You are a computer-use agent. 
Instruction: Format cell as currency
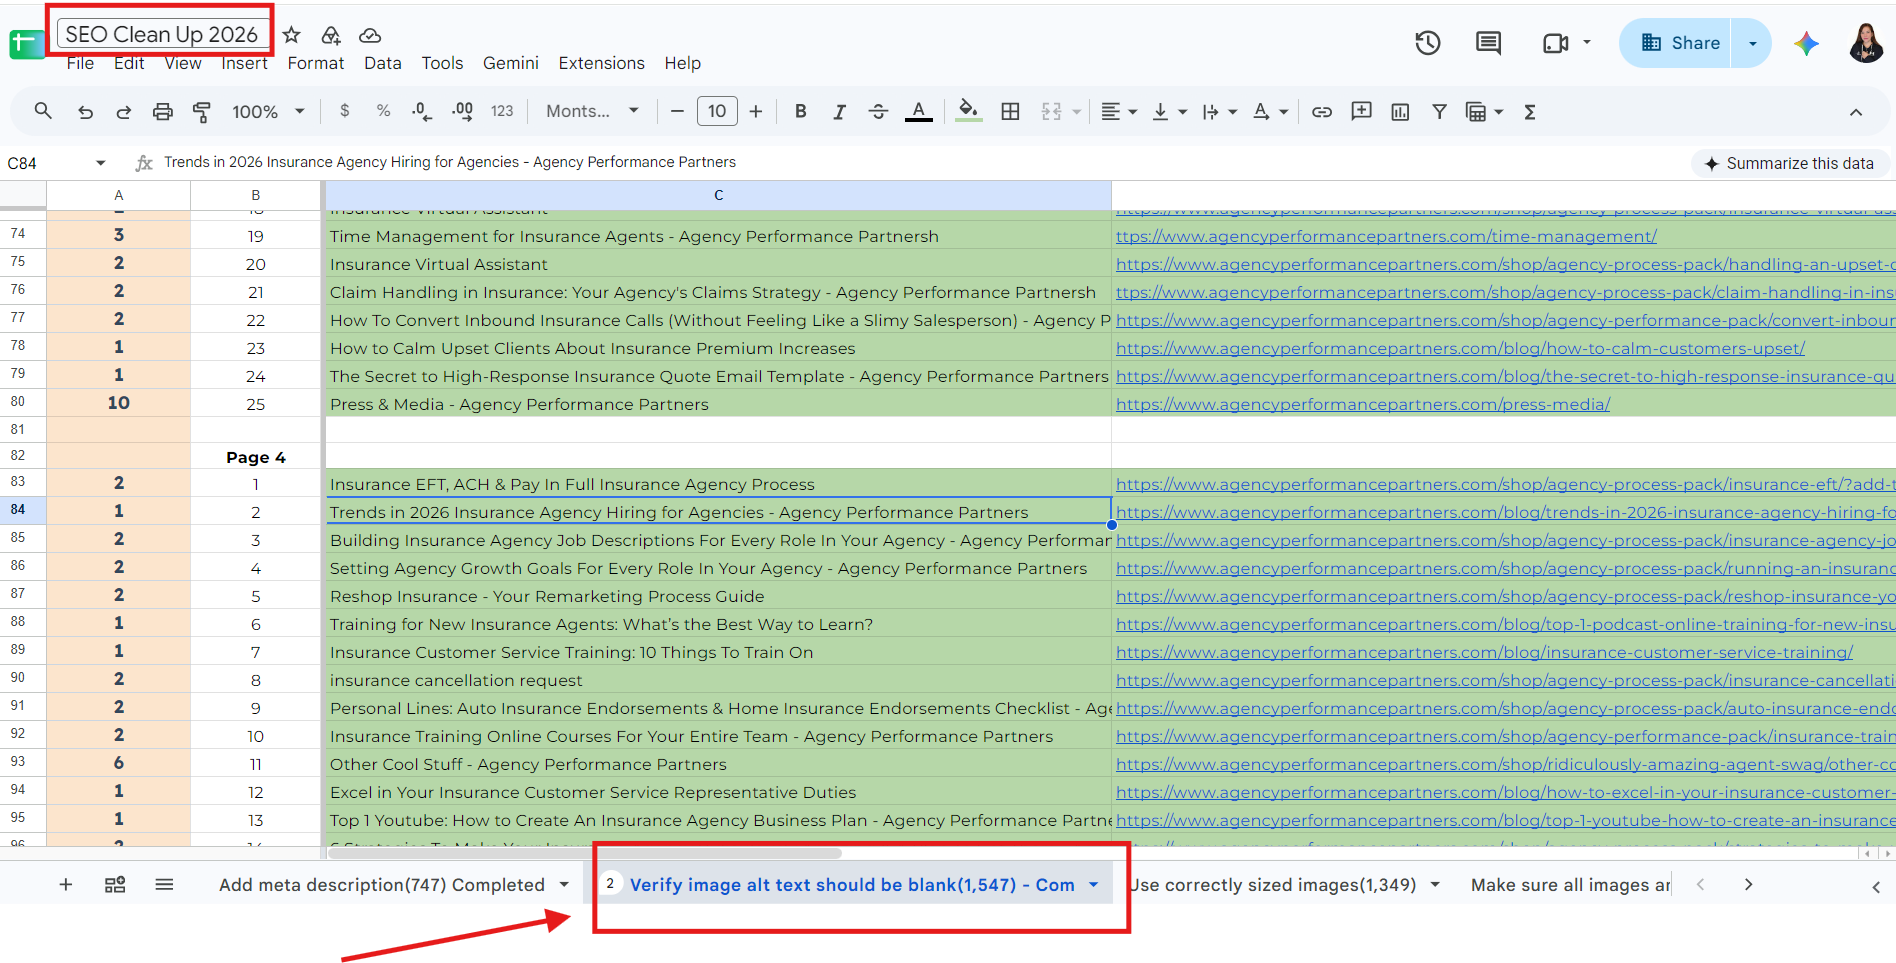(x=345, y=111)
